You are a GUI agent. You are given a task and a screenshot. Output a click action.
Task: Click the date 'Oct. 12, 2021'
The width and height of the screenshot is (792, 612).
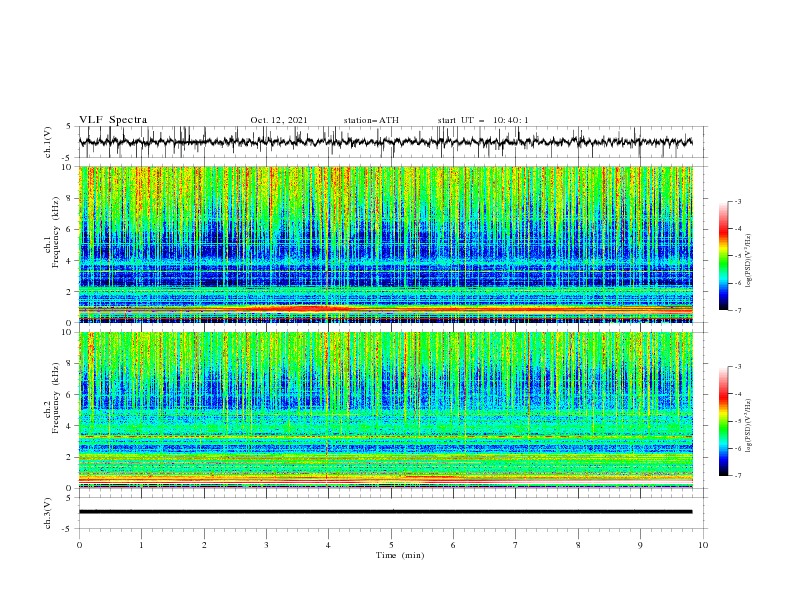point(279,120)
